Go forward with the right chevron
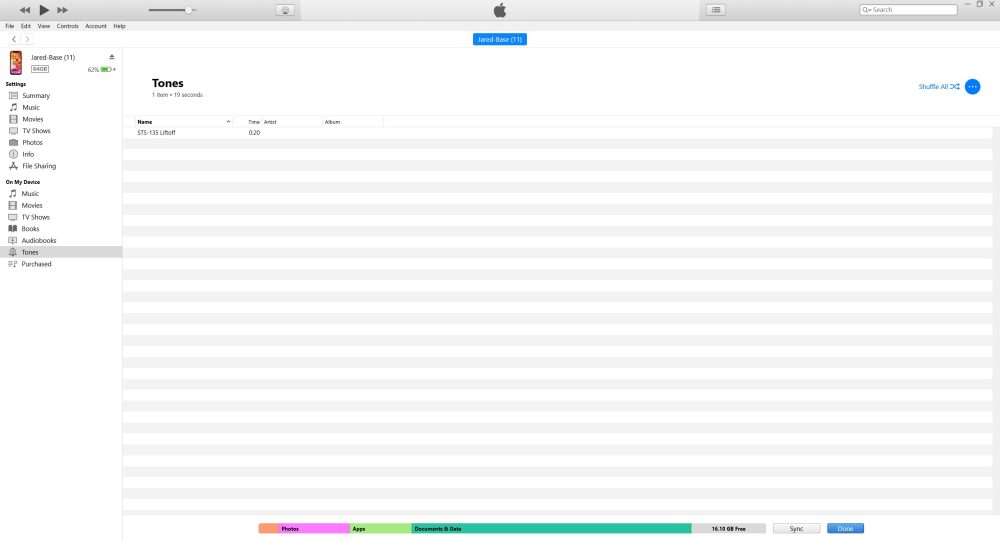 [x=27, y=39]
